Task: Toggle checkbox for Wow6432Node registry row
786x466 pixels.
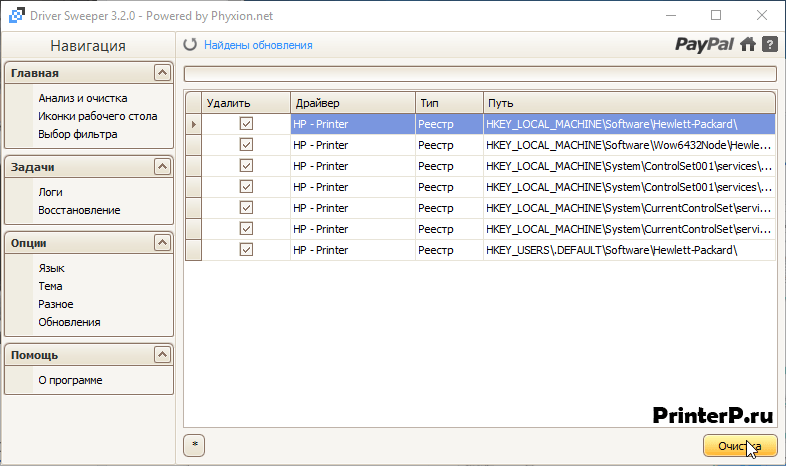Action: pos(246,145)
